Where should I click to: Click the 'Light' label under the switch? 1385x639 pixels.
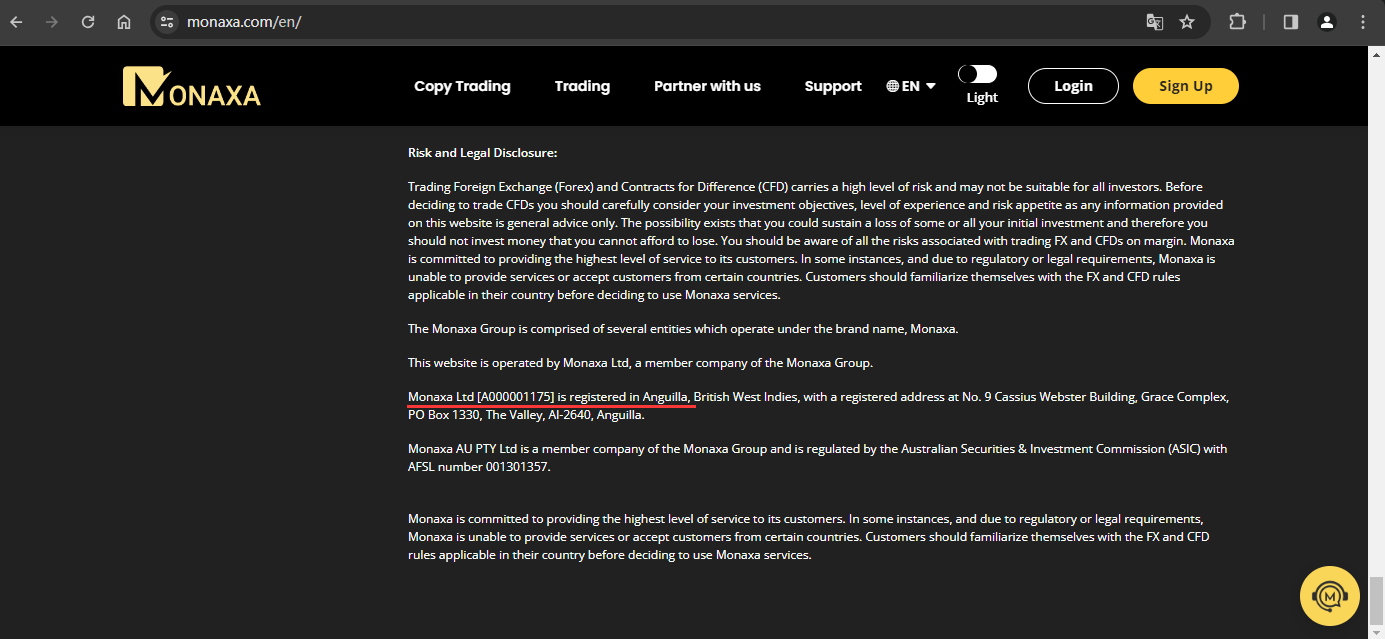pyautogui.click(x=982, y=98)
